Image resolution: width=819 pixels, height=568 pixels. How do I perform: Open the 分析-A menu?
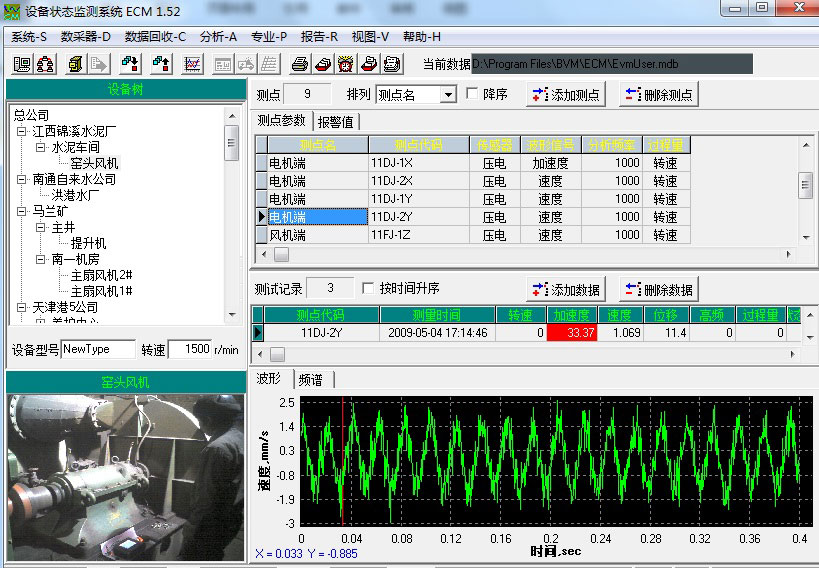218,36
